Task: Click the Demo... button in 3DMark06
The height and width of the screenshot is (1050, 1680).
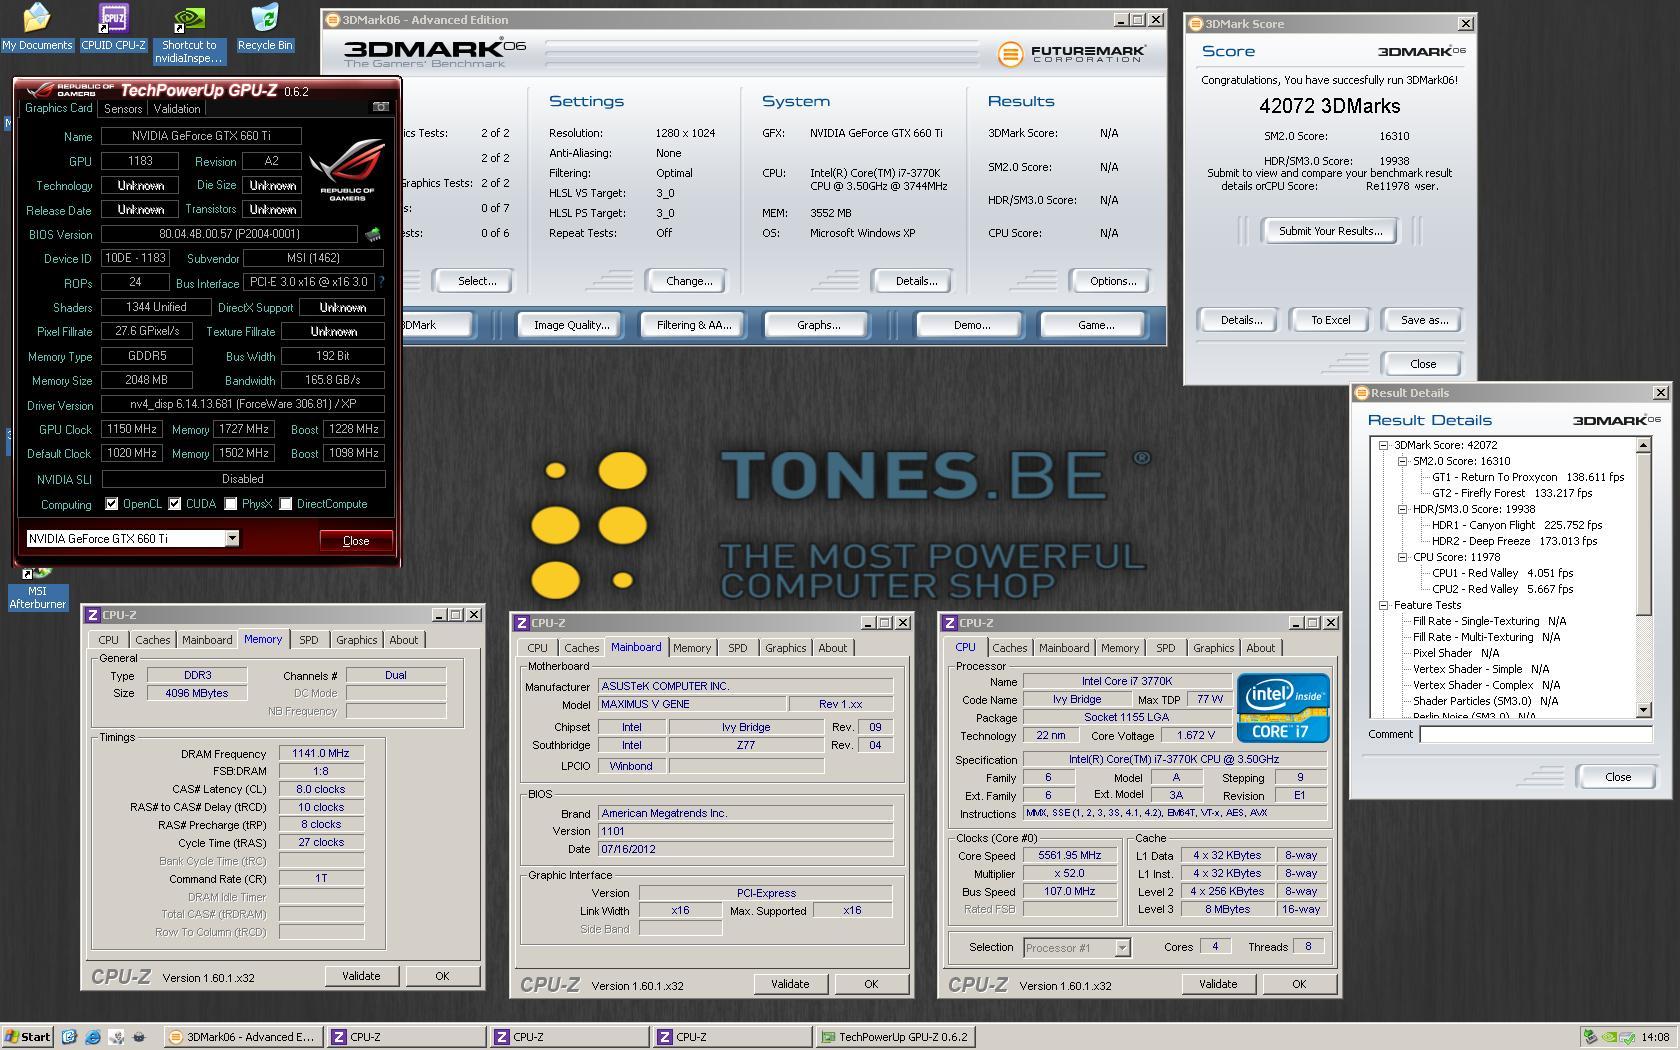Action: coord(971,325)
